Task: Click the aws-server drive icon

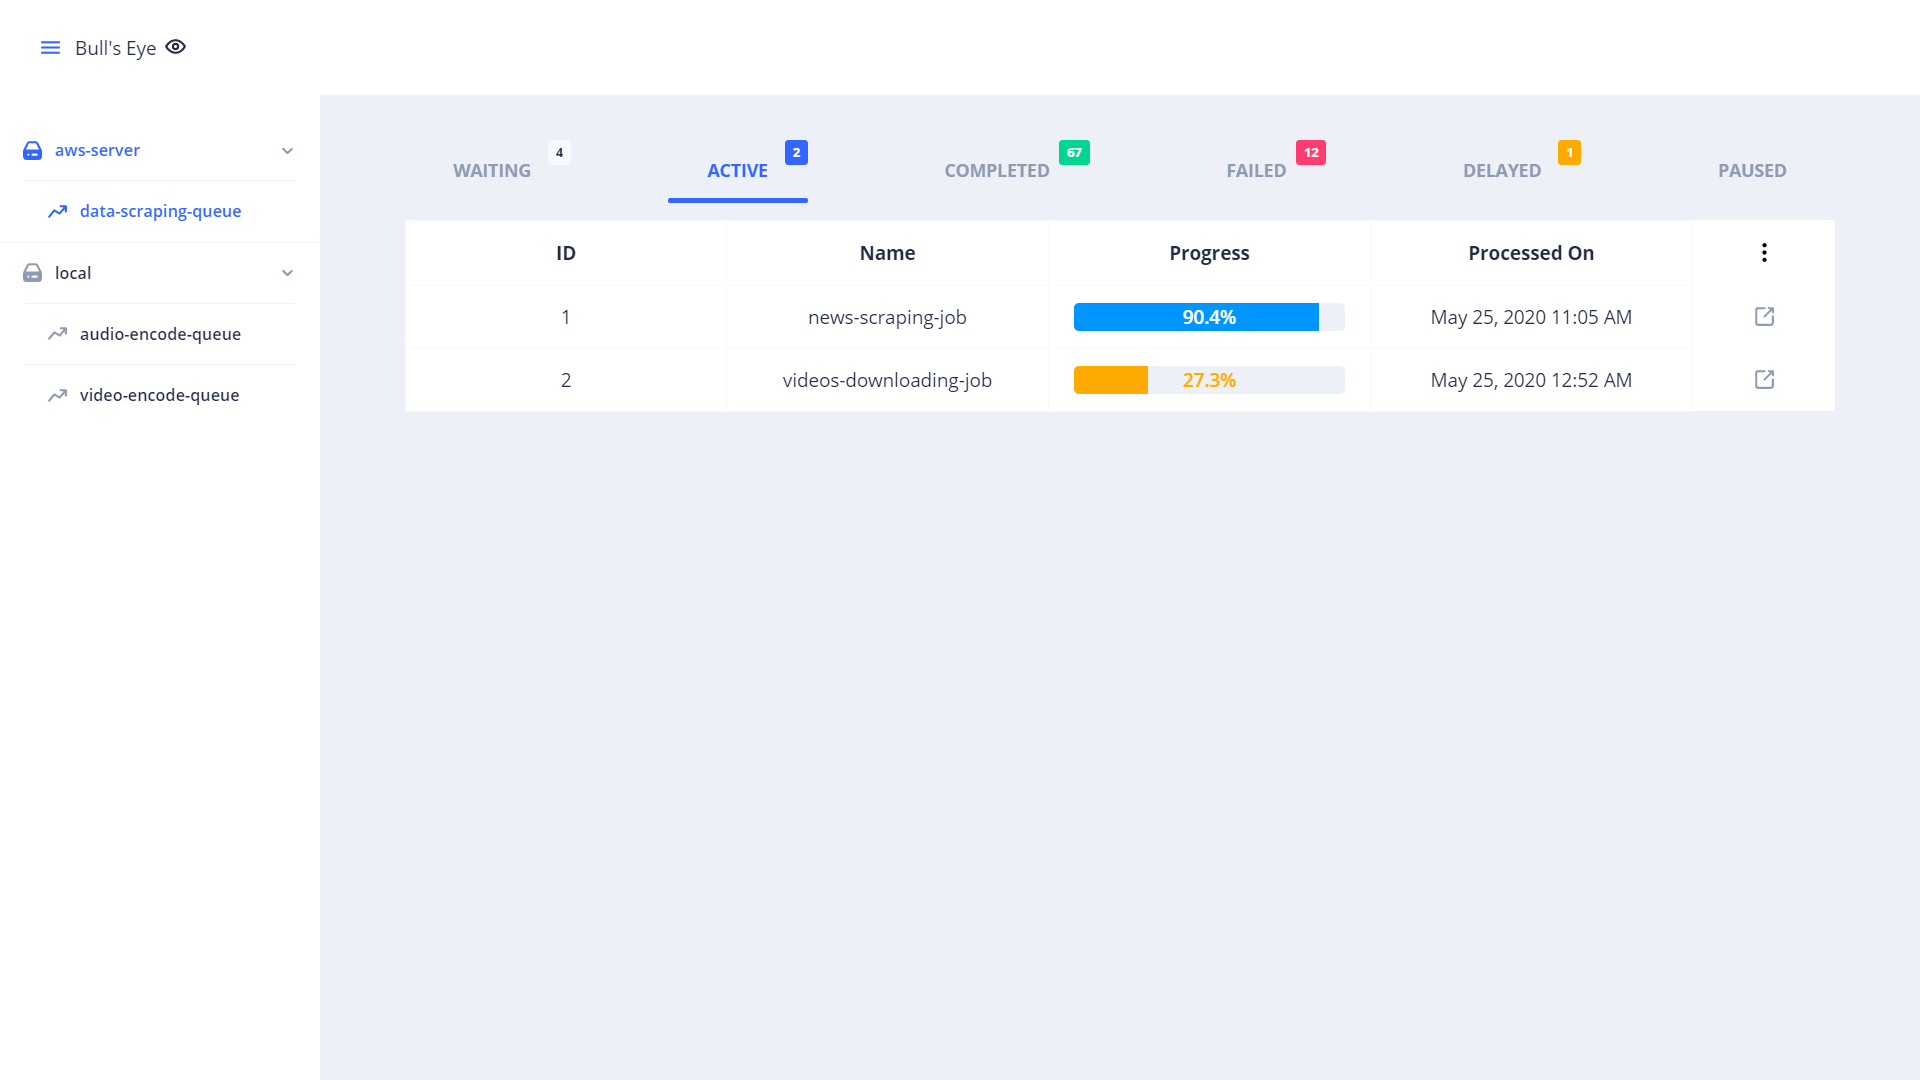Action: tap(32, 150)
